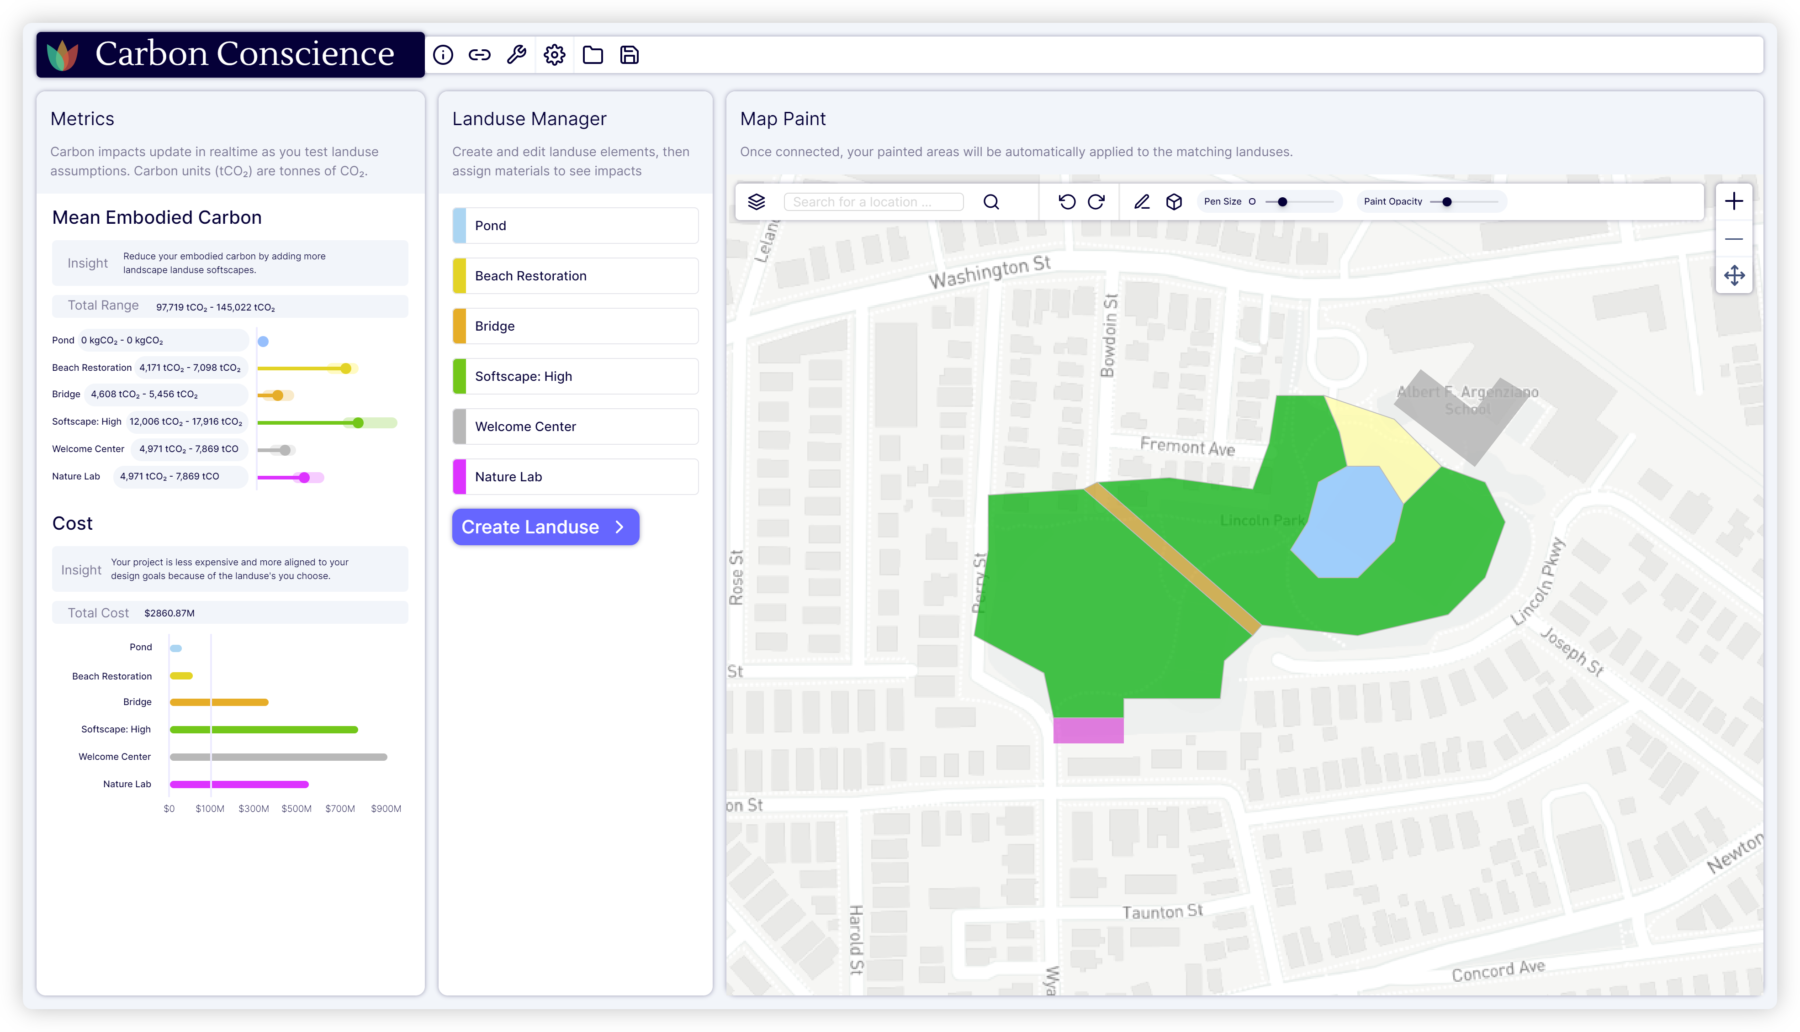
Task: Open the map layers icon
Action: point(757,202)
